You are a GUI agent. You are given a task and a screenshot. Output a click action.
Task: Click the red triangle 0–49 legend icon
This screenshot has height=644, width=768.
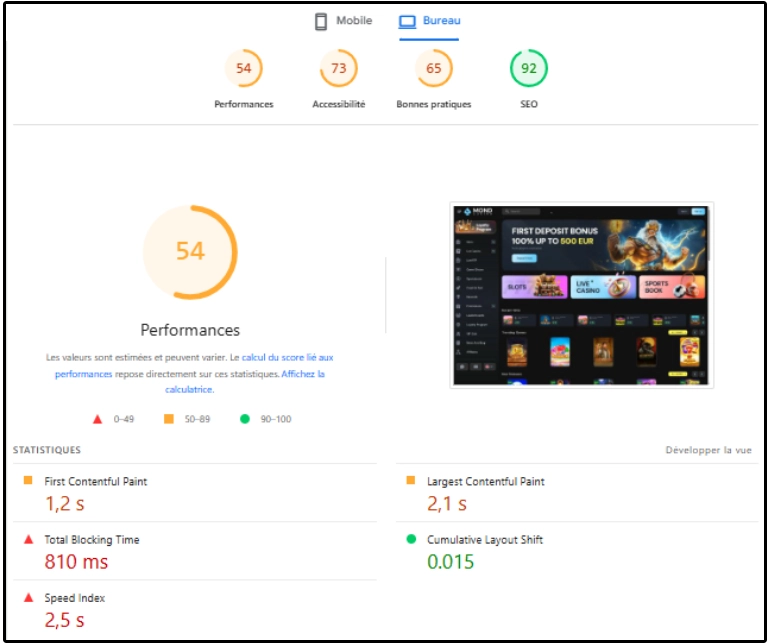[97, 419]
